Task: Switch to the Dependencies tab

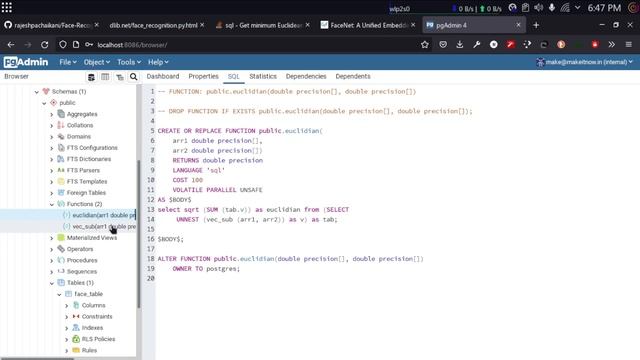Action: coord(306,76)
